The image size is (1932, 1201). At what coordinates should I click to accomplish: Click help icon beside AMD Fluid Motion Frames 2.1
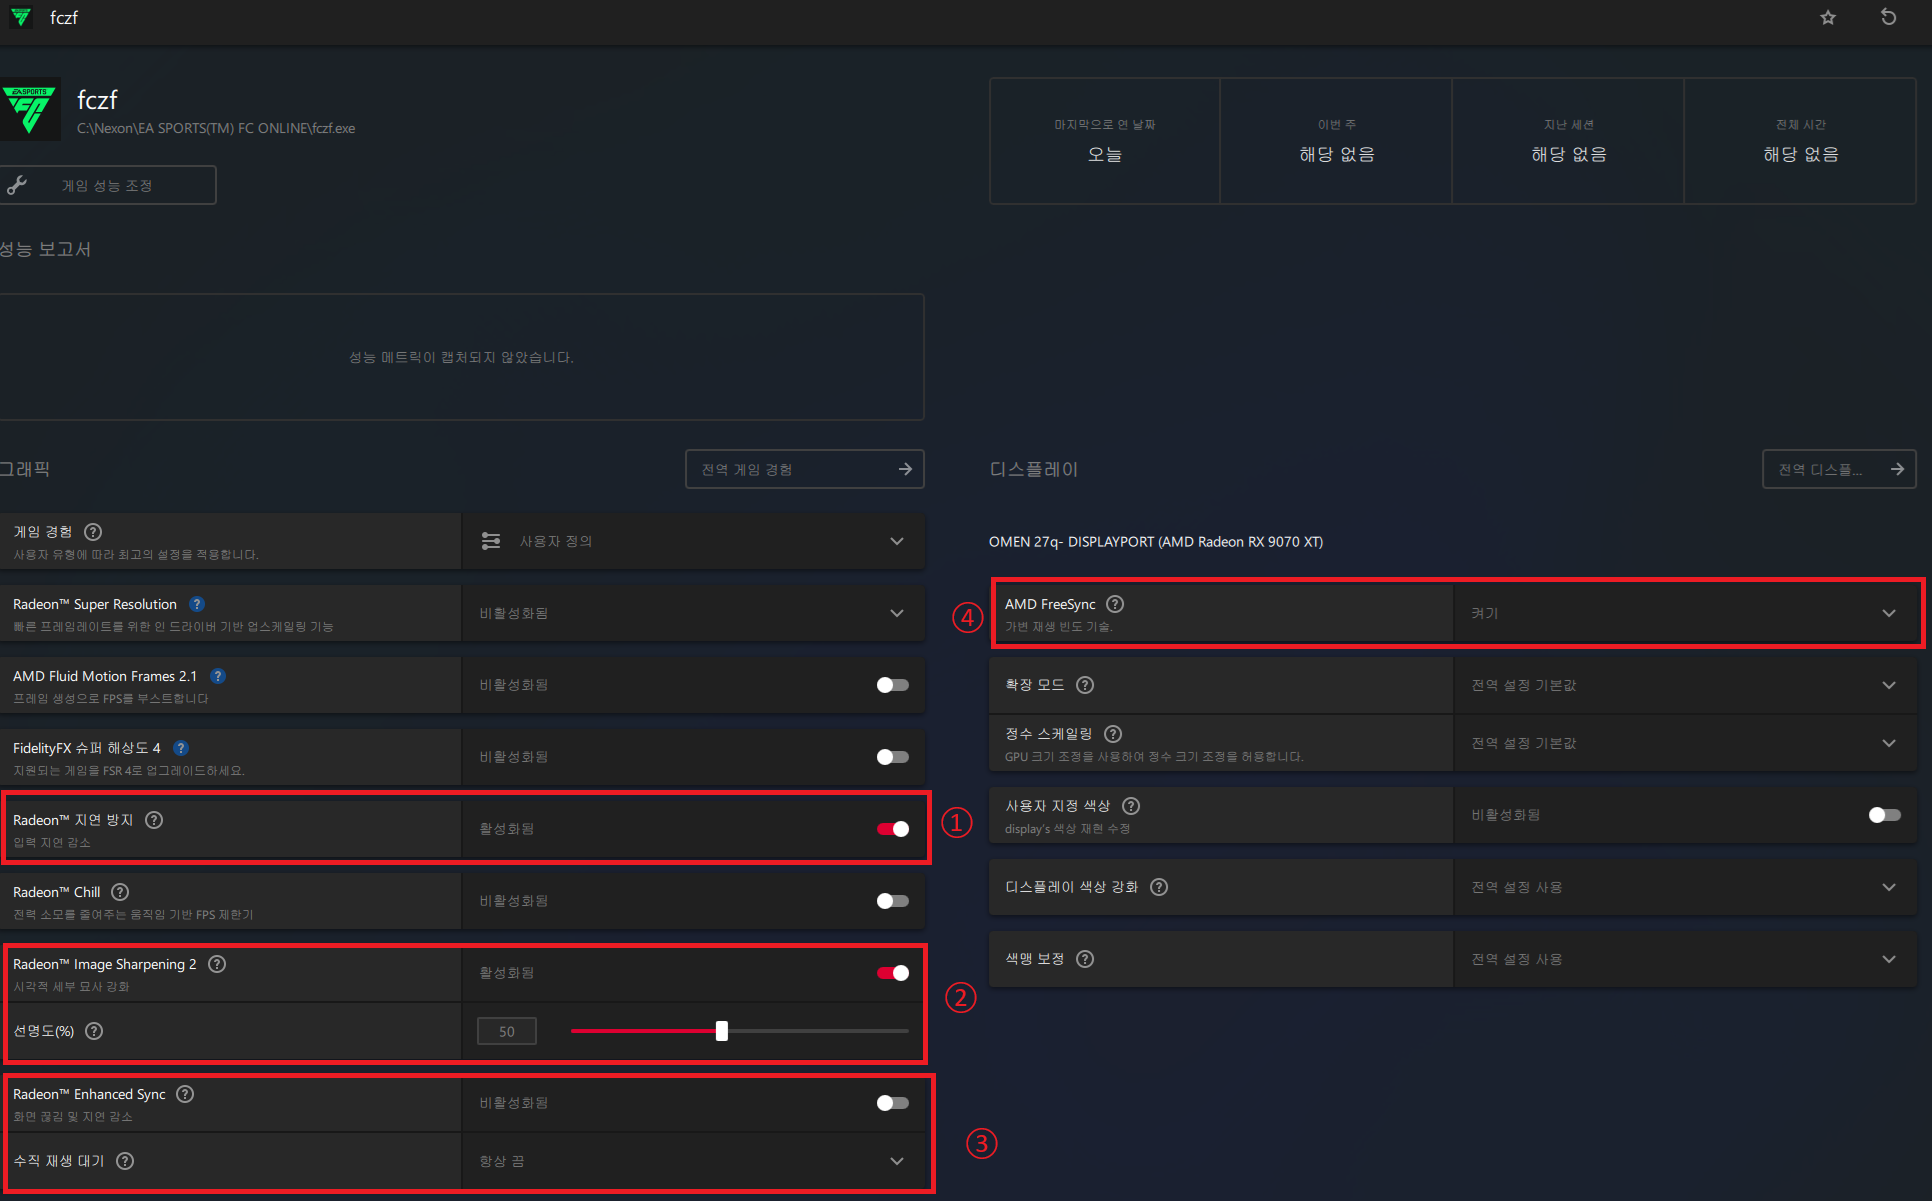tap(218, 676)
